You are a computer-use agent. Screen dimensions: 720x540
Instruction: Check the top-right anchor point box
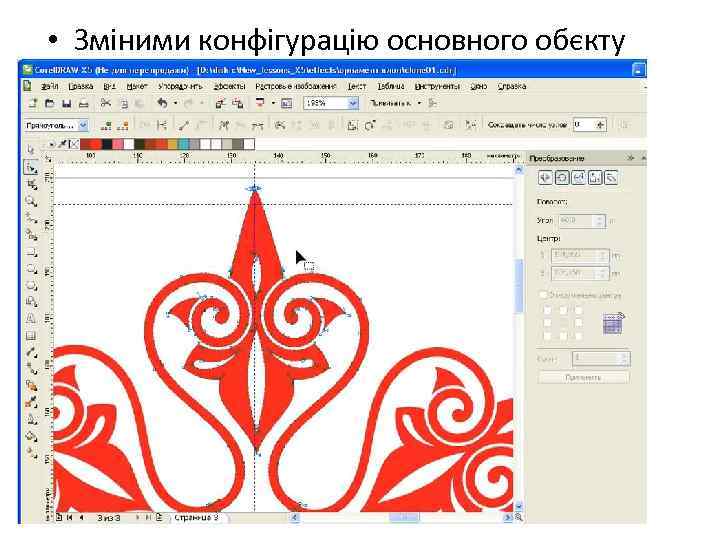pos(578,310)
